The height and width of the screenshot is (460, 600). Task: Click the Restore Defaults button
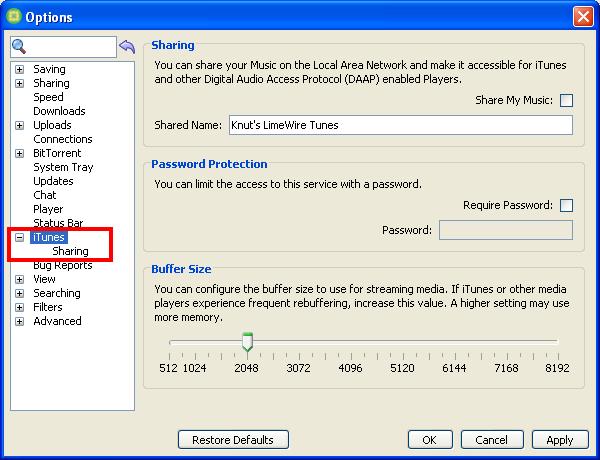(x=233, y=440)
